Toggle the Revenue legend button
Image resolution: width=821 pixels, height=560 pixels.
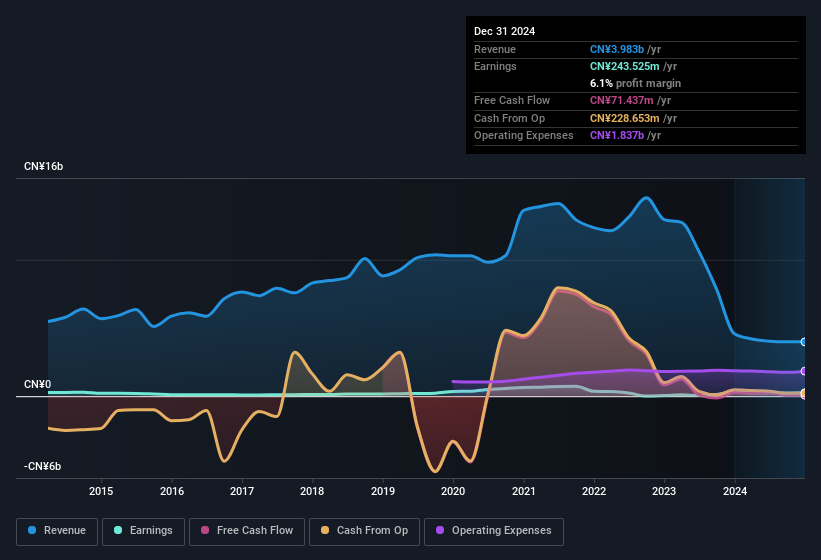point(57,531)
